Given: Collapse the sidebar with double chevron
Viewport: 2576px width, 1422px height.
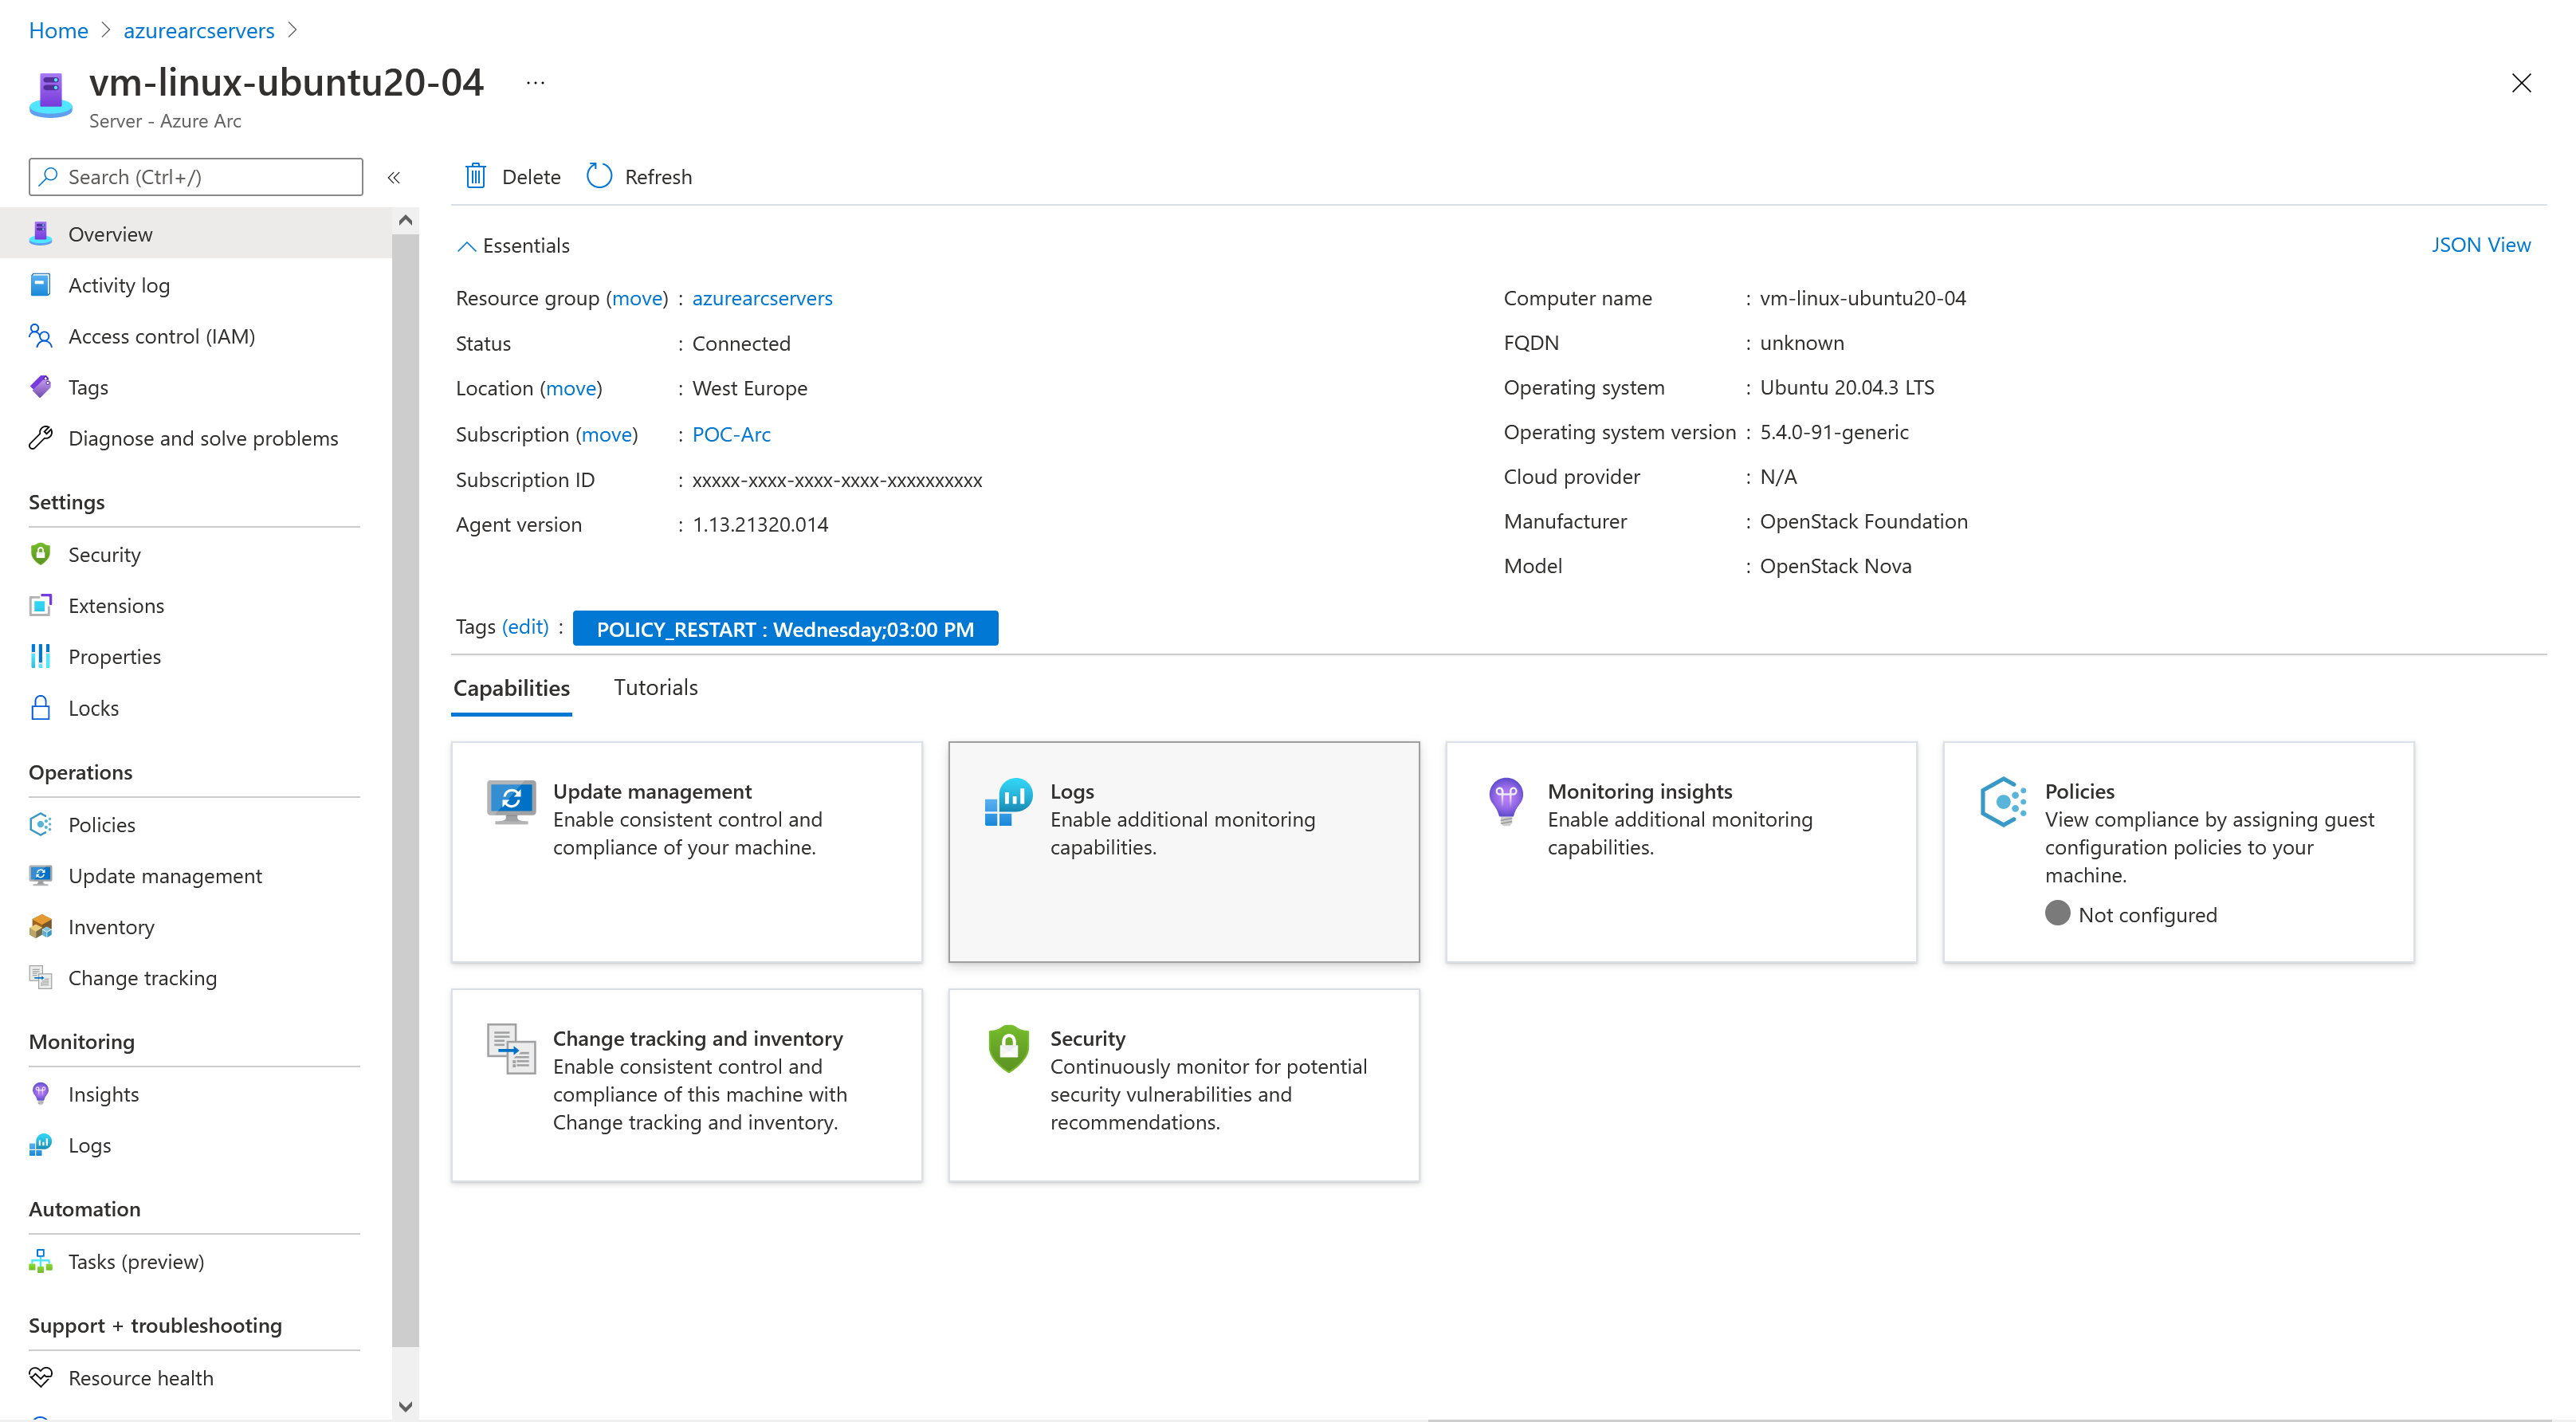Looking at the screenshot, I should coord(394,177).
